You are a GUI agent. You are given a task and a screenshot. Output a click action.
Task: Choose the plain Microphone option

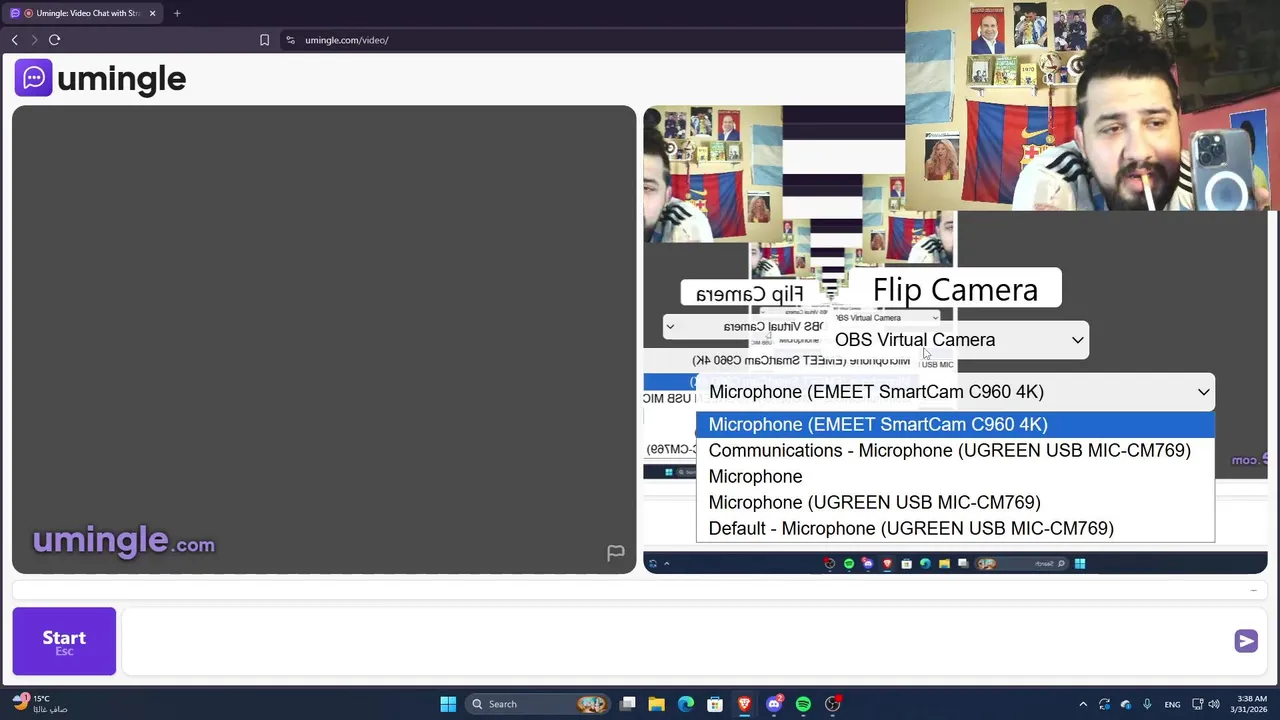pyautogui.click(x=955, y=476)
